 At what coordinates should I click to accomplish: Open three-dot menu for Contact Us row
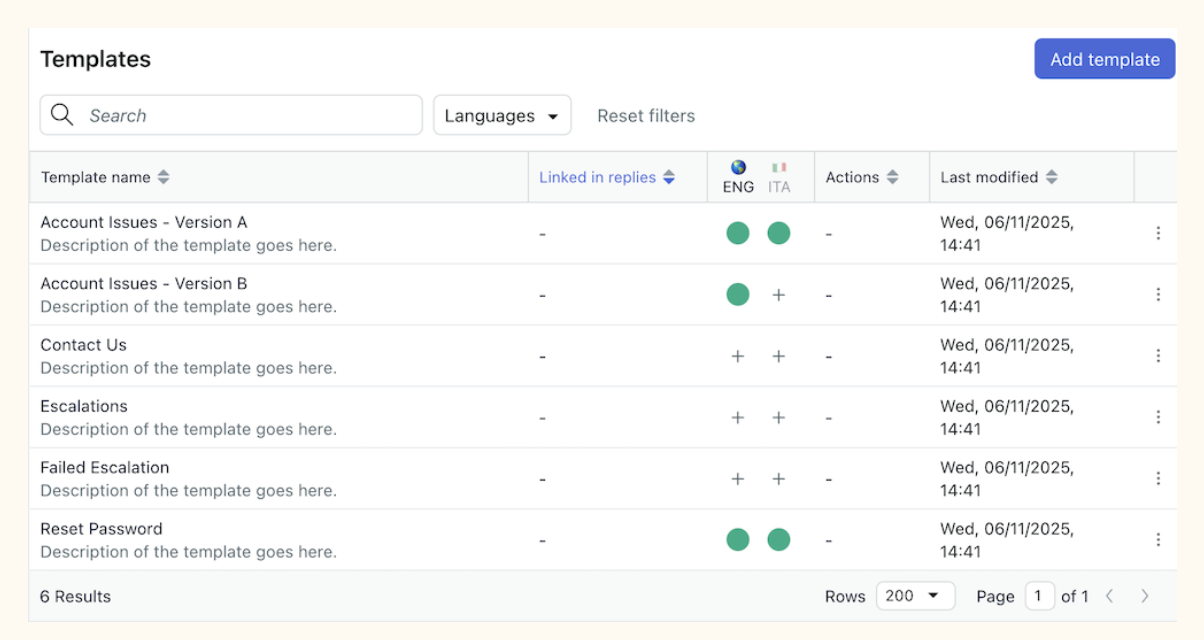(1158, 356)
